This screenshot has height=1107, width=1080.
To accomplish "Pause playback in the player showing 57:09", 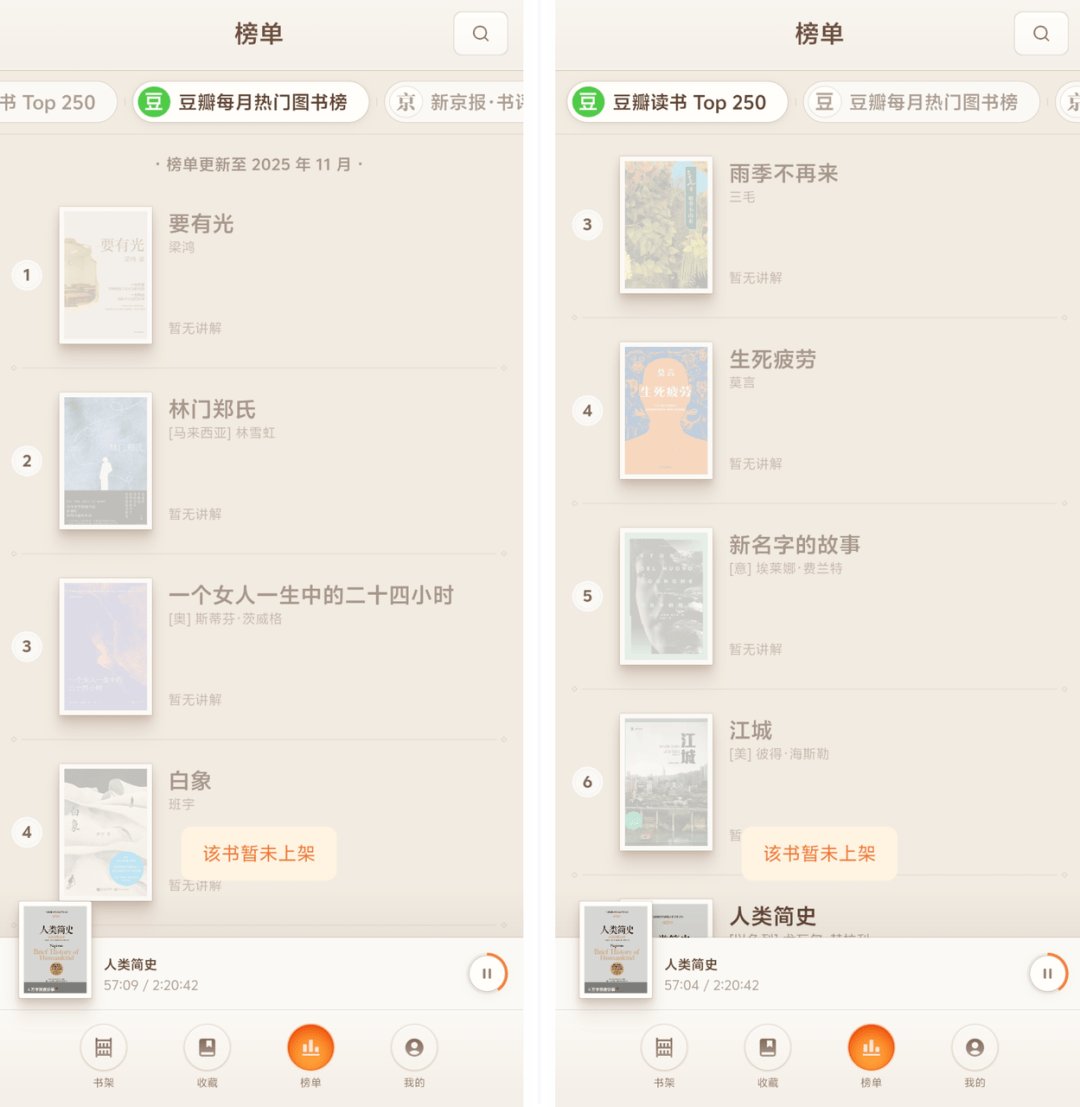I will pyautogui.click(x=487, y=973).
